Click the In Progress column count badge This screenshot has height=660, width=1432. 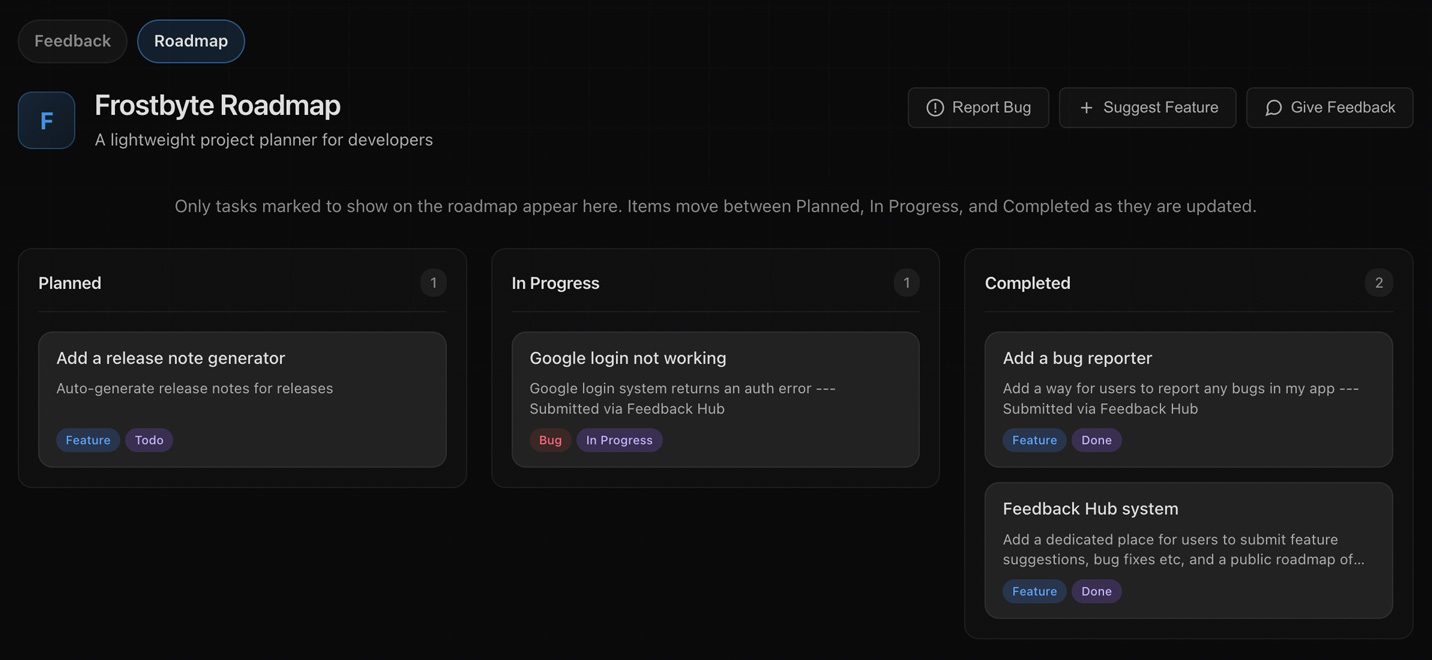click(x=906, y=283)
